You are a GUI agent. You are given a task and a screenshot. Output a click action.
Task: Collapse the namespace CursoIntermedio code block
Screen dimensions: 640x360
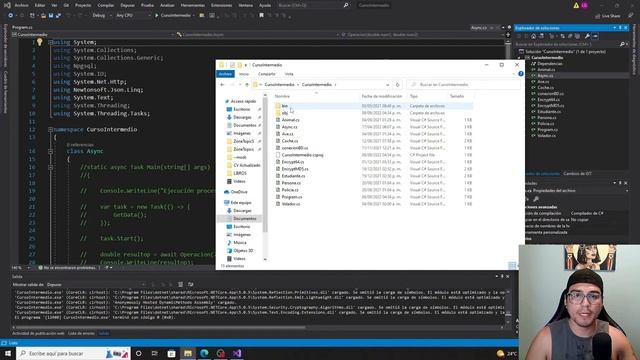51,129
